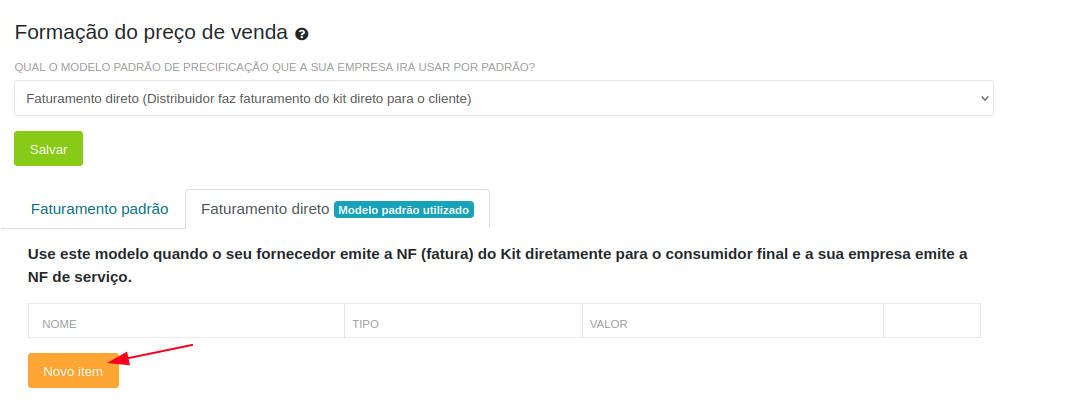Select the Faturamento direto tab label
The width and height of the screenshot is (1070, 407).
coord(265,209)
